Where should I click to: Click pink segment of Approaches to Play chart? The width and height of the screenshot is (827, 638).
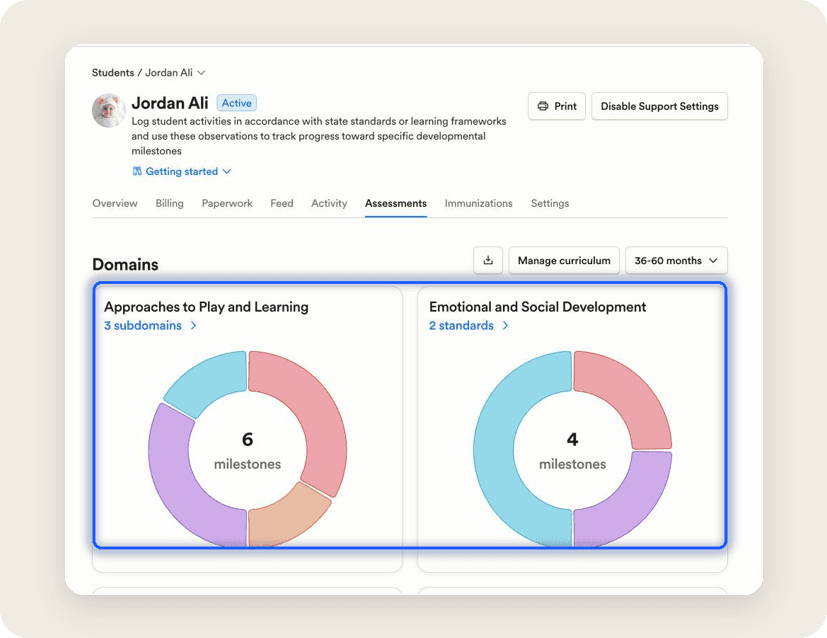(316, 417)
